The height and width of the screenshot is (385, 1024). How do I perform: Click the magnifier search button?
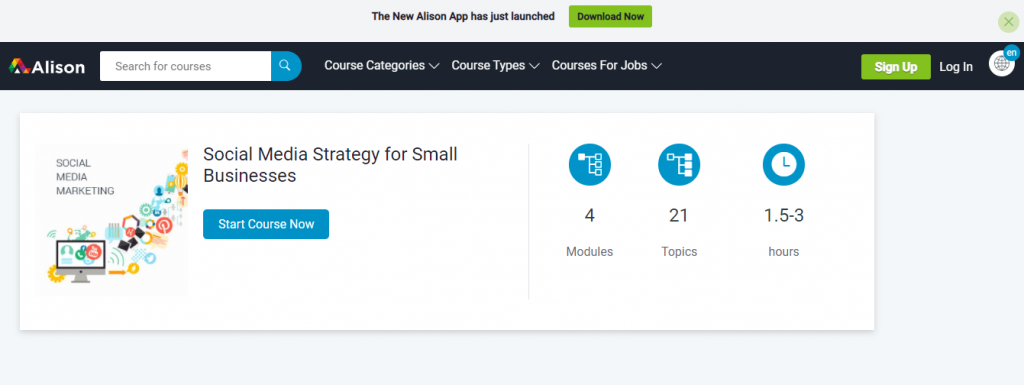coord(285,66)
